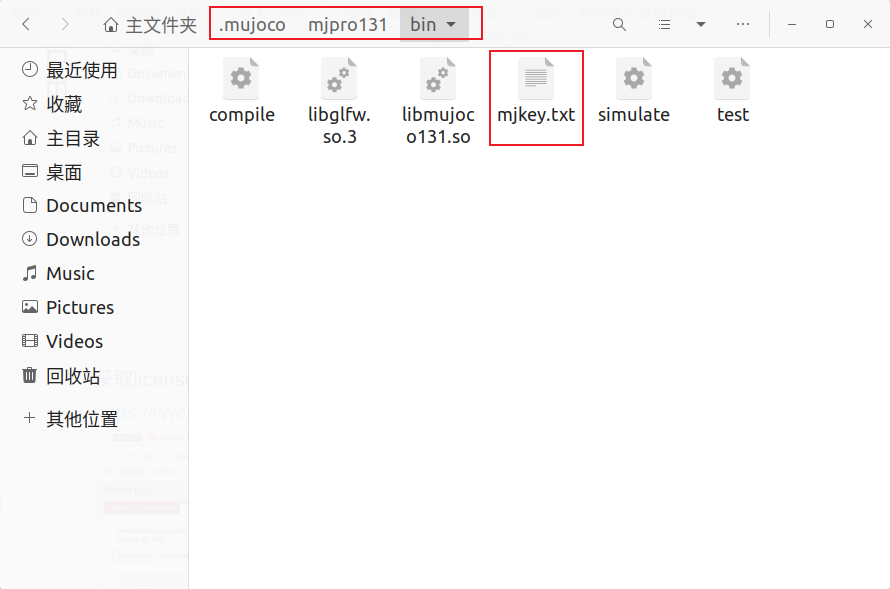
Task: Click the film icon beside Videos
Action: pos(30,340)
